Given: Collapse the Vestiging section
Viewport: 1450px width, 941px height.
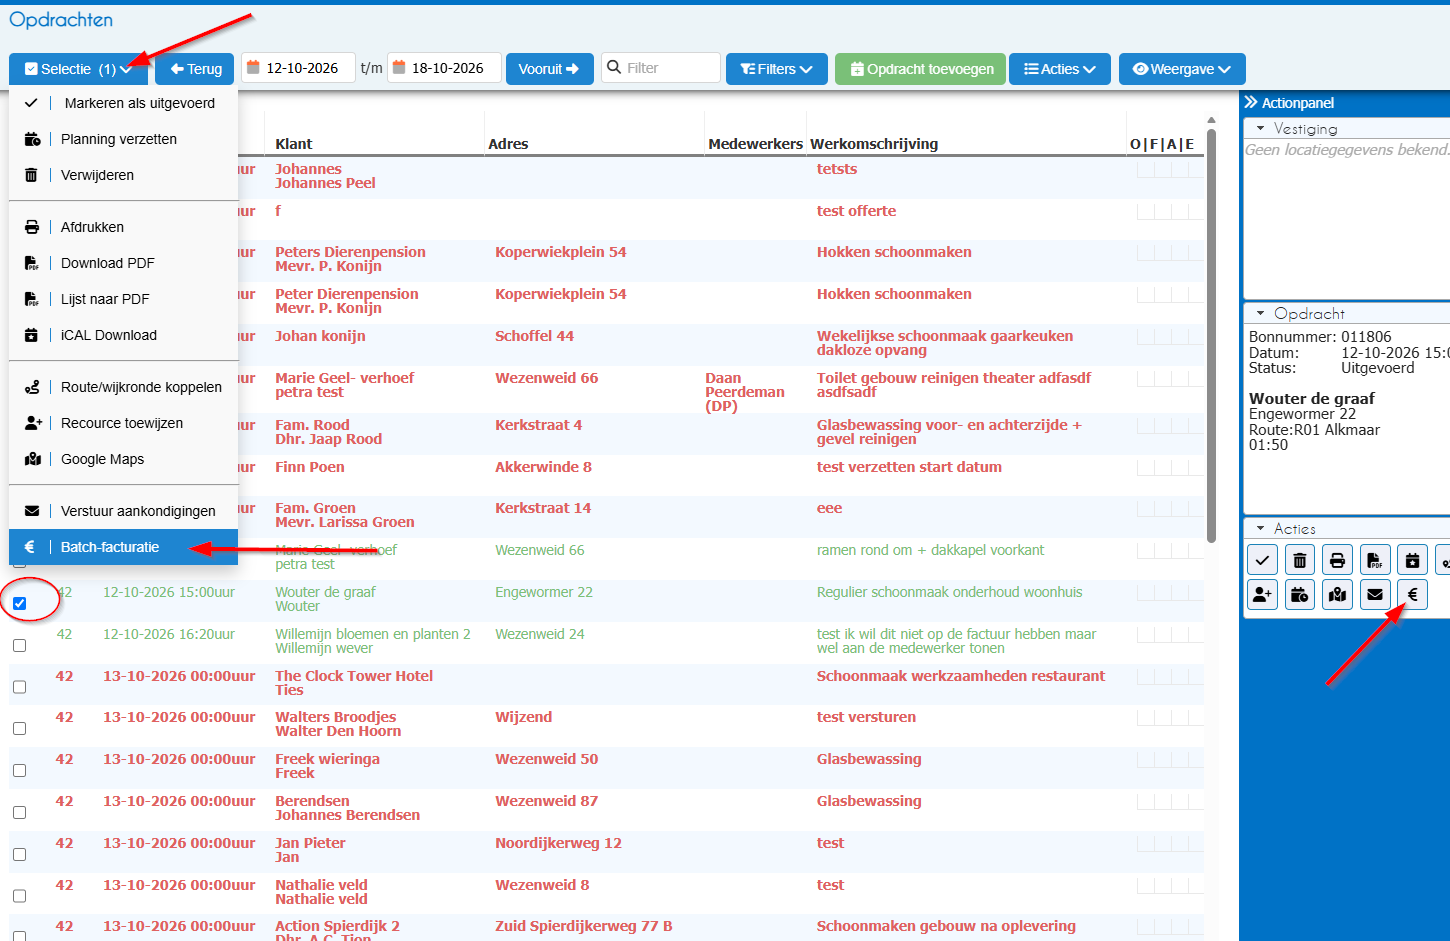Looking at the screenshot, I should coord(1261,128).
